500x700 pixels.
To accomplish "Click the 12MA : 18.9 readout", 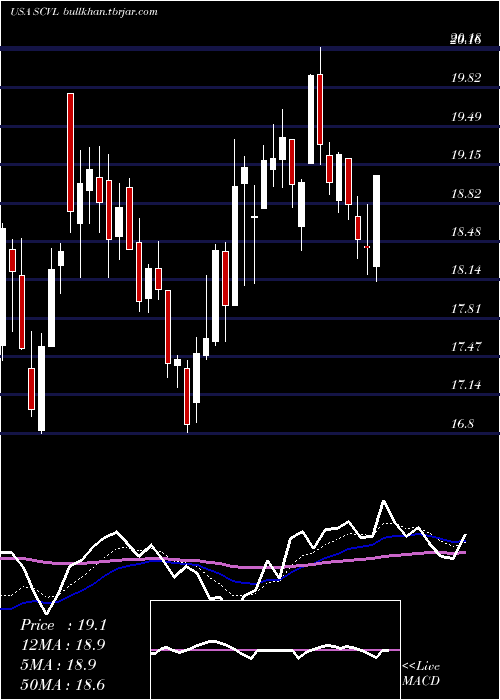I will [63, 645].
